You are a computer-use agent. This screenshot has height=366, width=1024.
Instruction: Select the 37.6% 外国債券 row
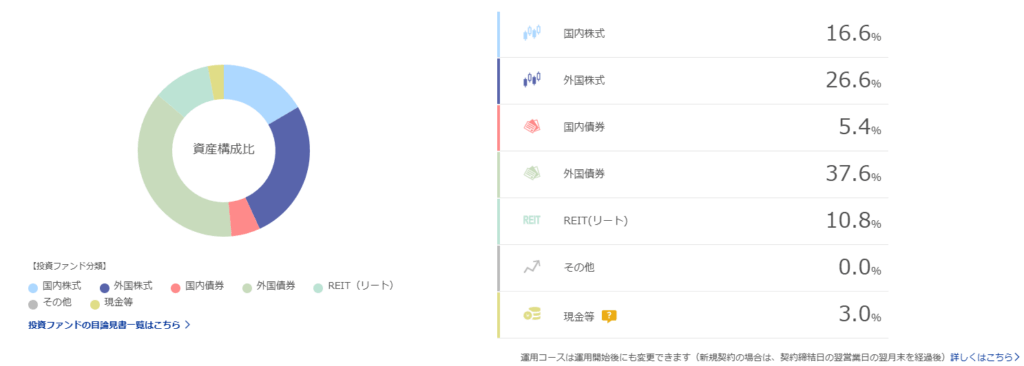coord(693,174)
